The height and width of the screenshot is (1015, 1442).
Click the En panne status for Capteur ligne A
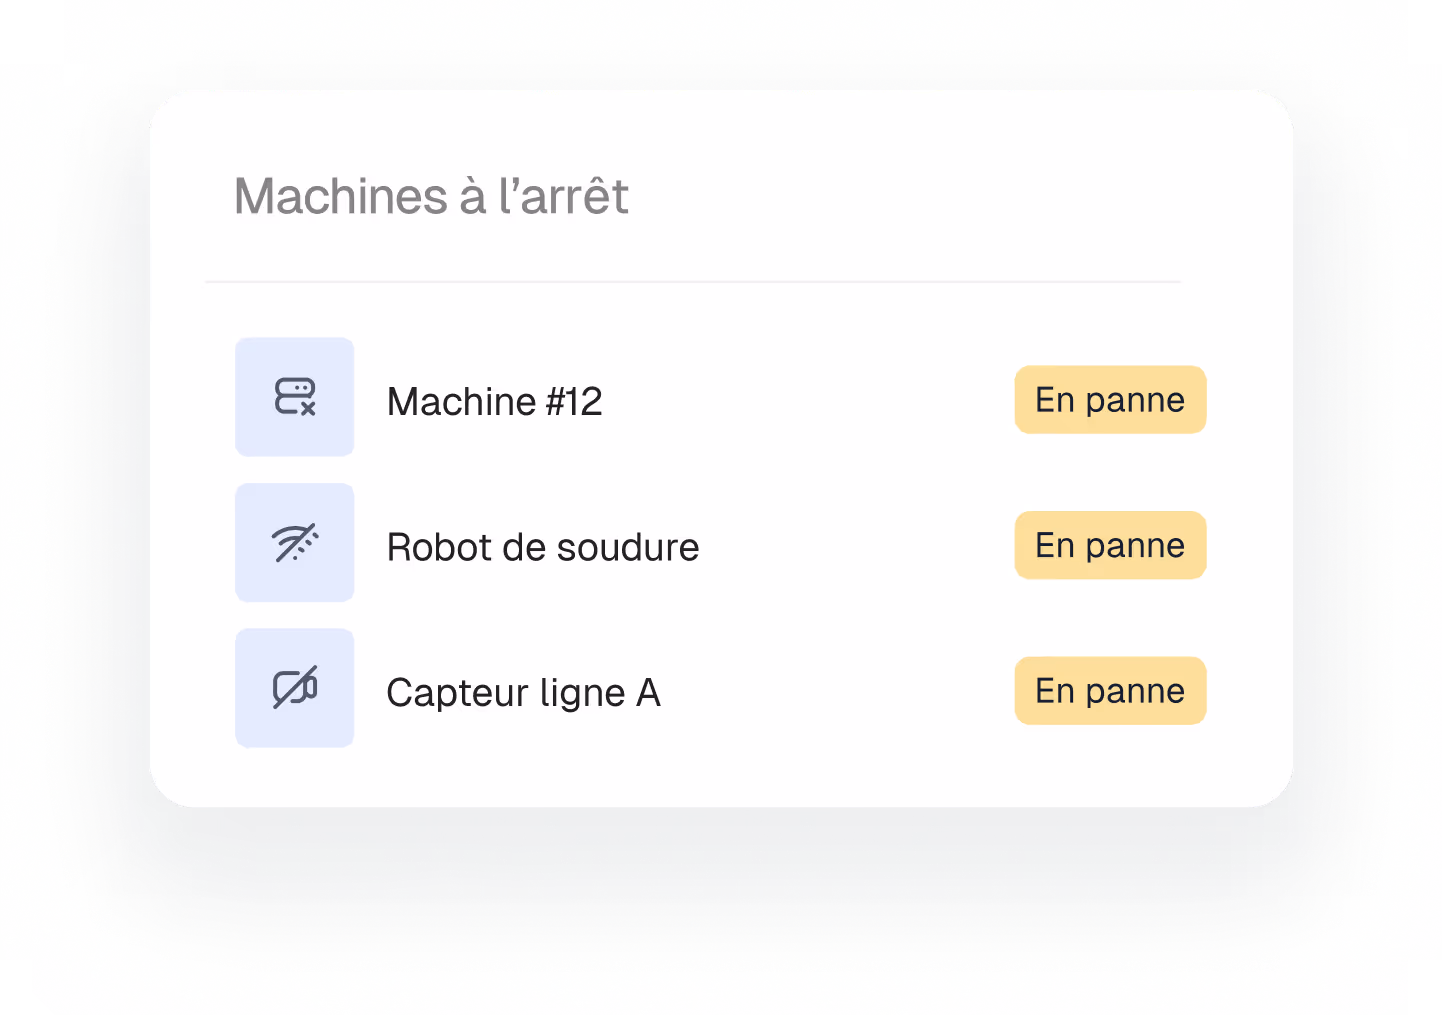tap(1110, 690)
